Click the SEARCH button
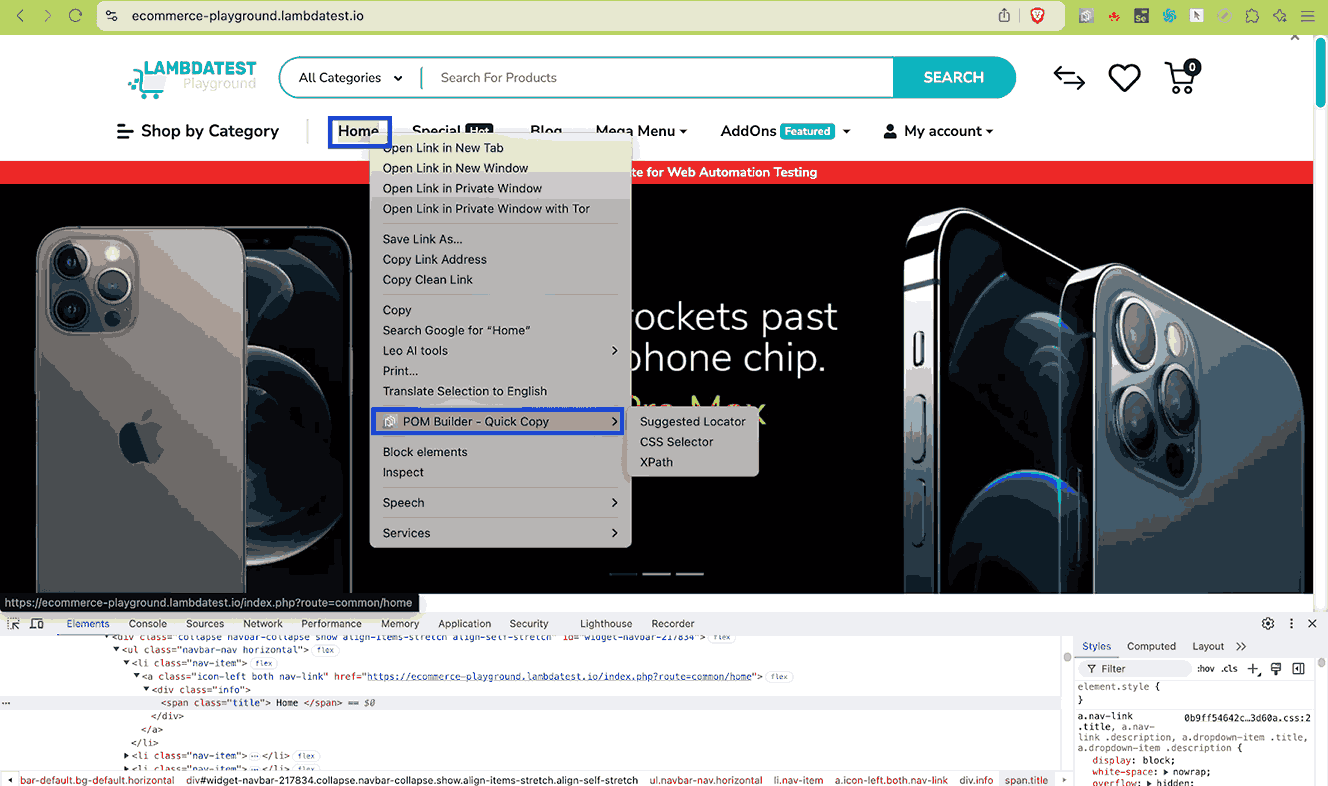This screenshot has height=786, width=1328. pyautogui.click(x=953, y=77)
